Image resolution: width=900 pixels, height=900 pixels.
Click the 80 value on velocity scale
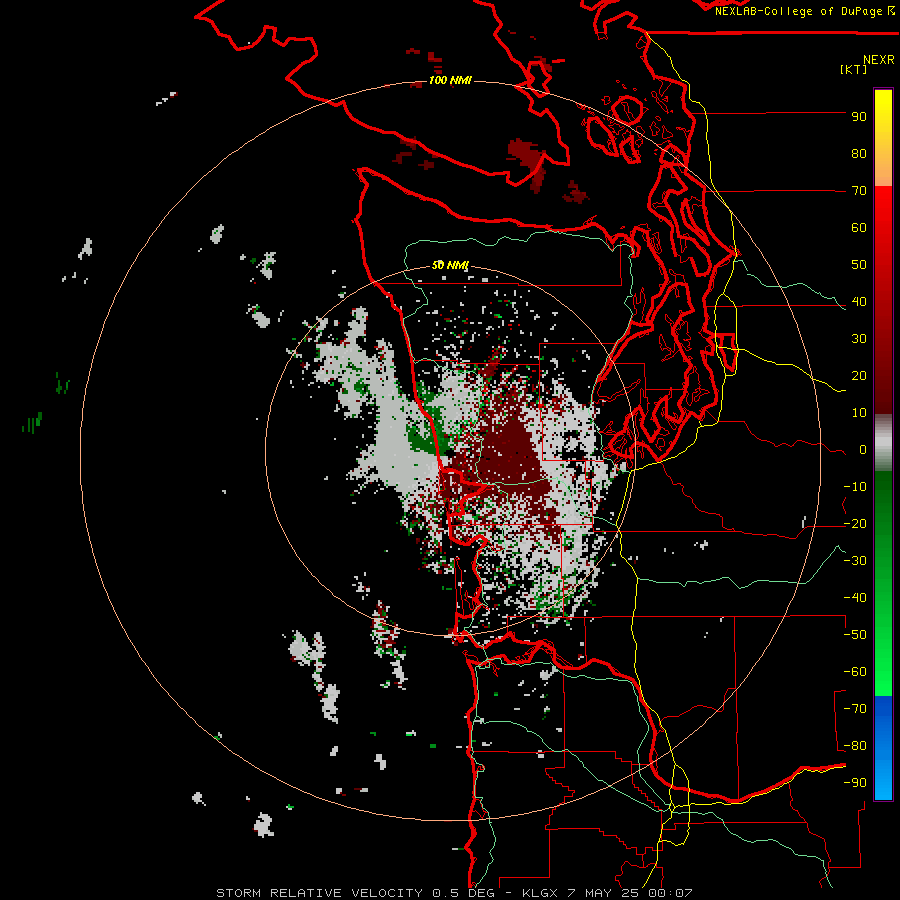pos(859,154)
